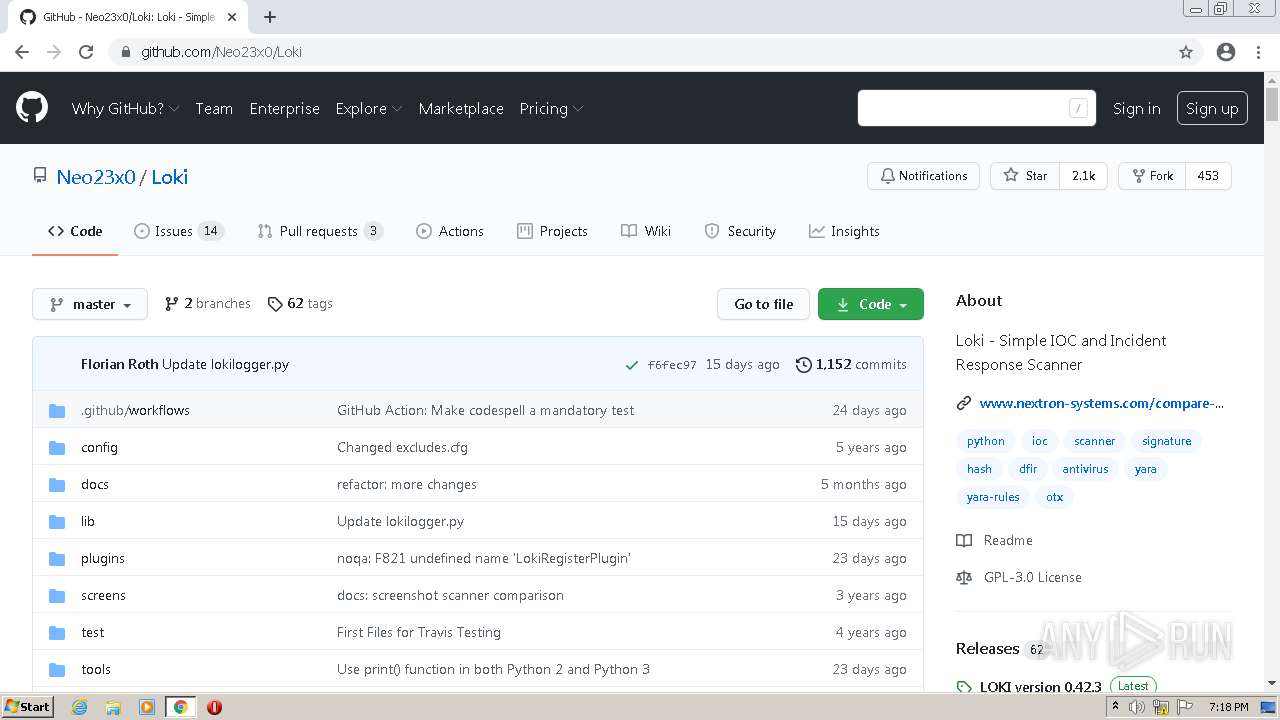Viewport: 1280px width, 720px height.
Task: Open Chrome's three-dot menu
Action: tap(1258, 52)
